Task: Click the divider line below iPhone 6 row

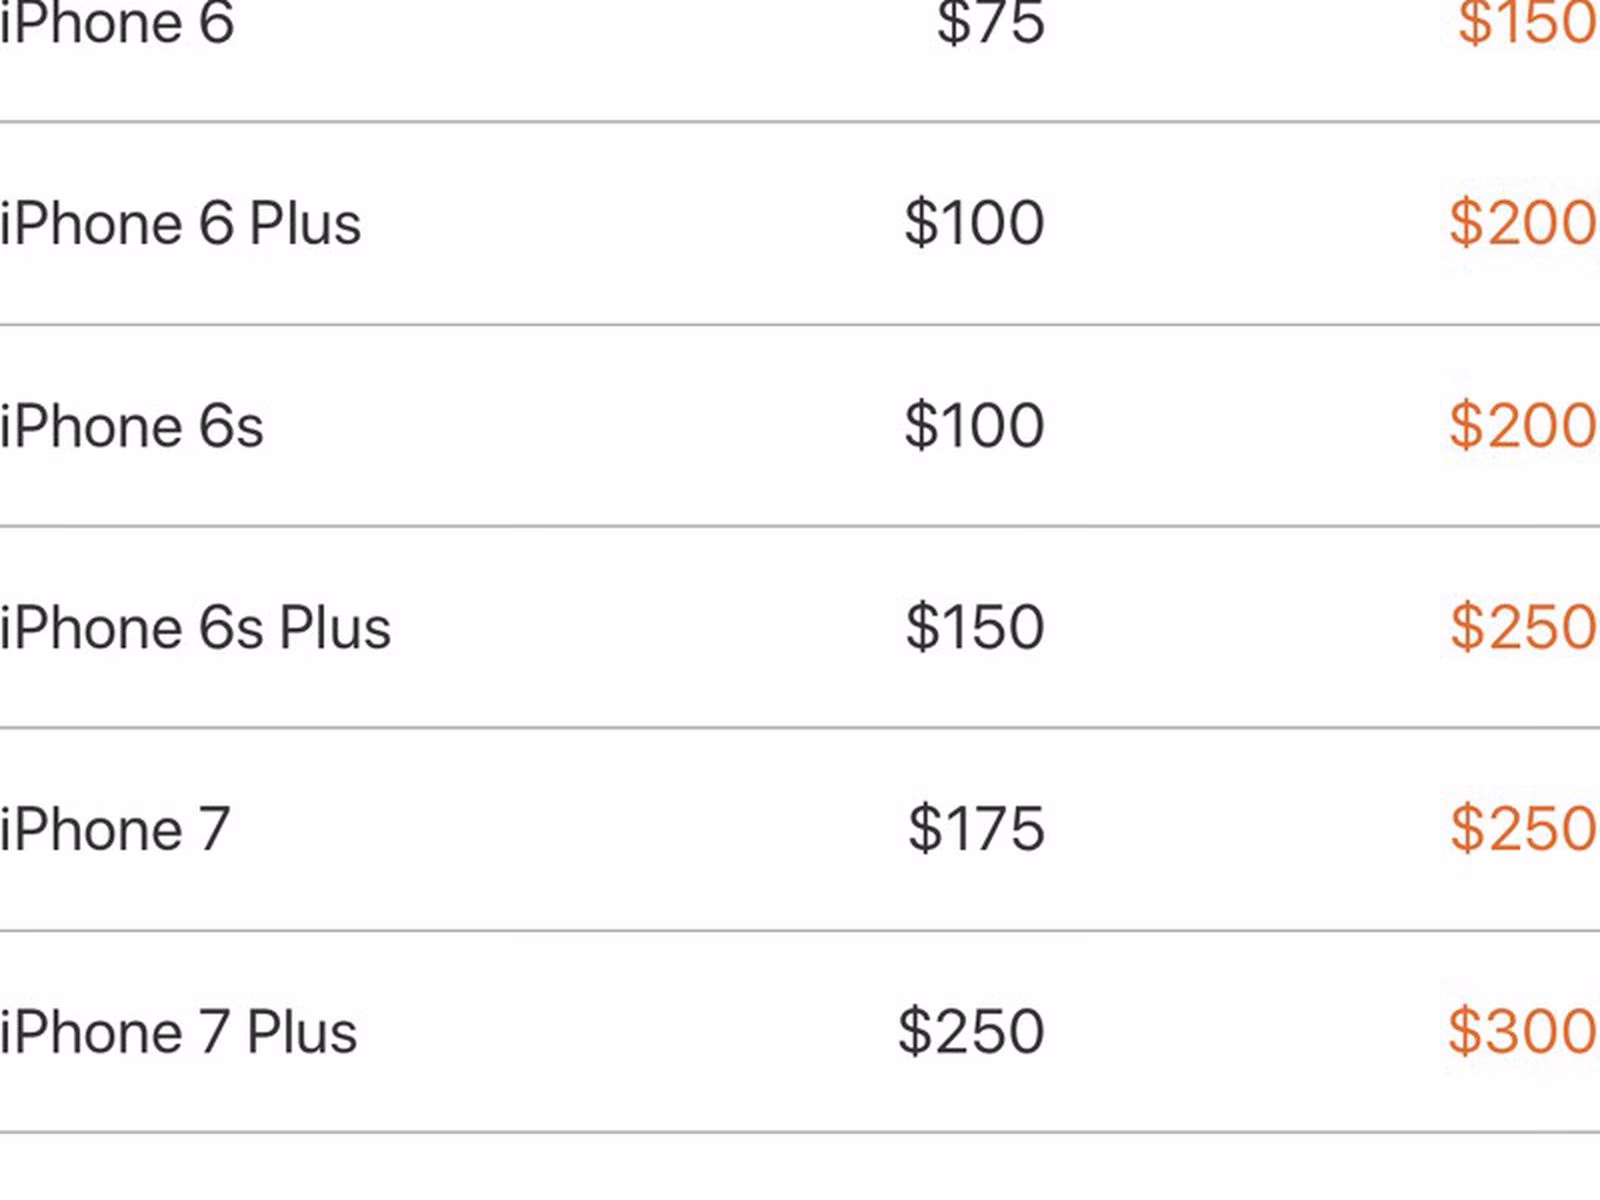Action: [x=800, y=122]
